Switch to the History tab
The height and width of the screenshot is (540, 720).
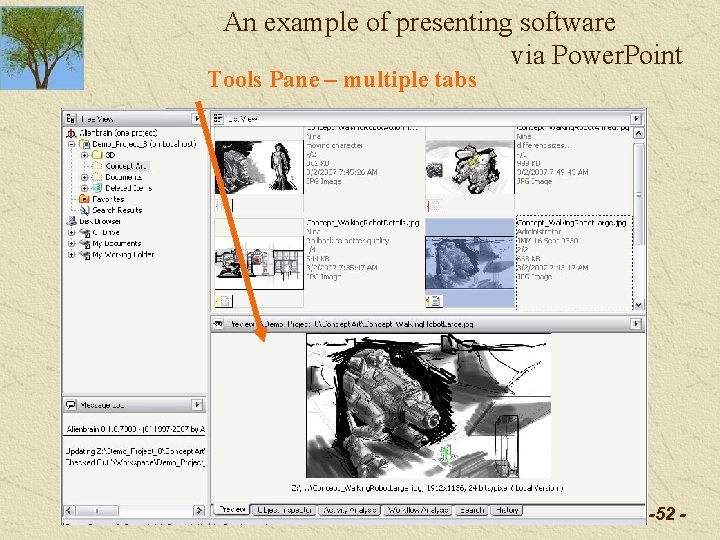pos(506,510)
